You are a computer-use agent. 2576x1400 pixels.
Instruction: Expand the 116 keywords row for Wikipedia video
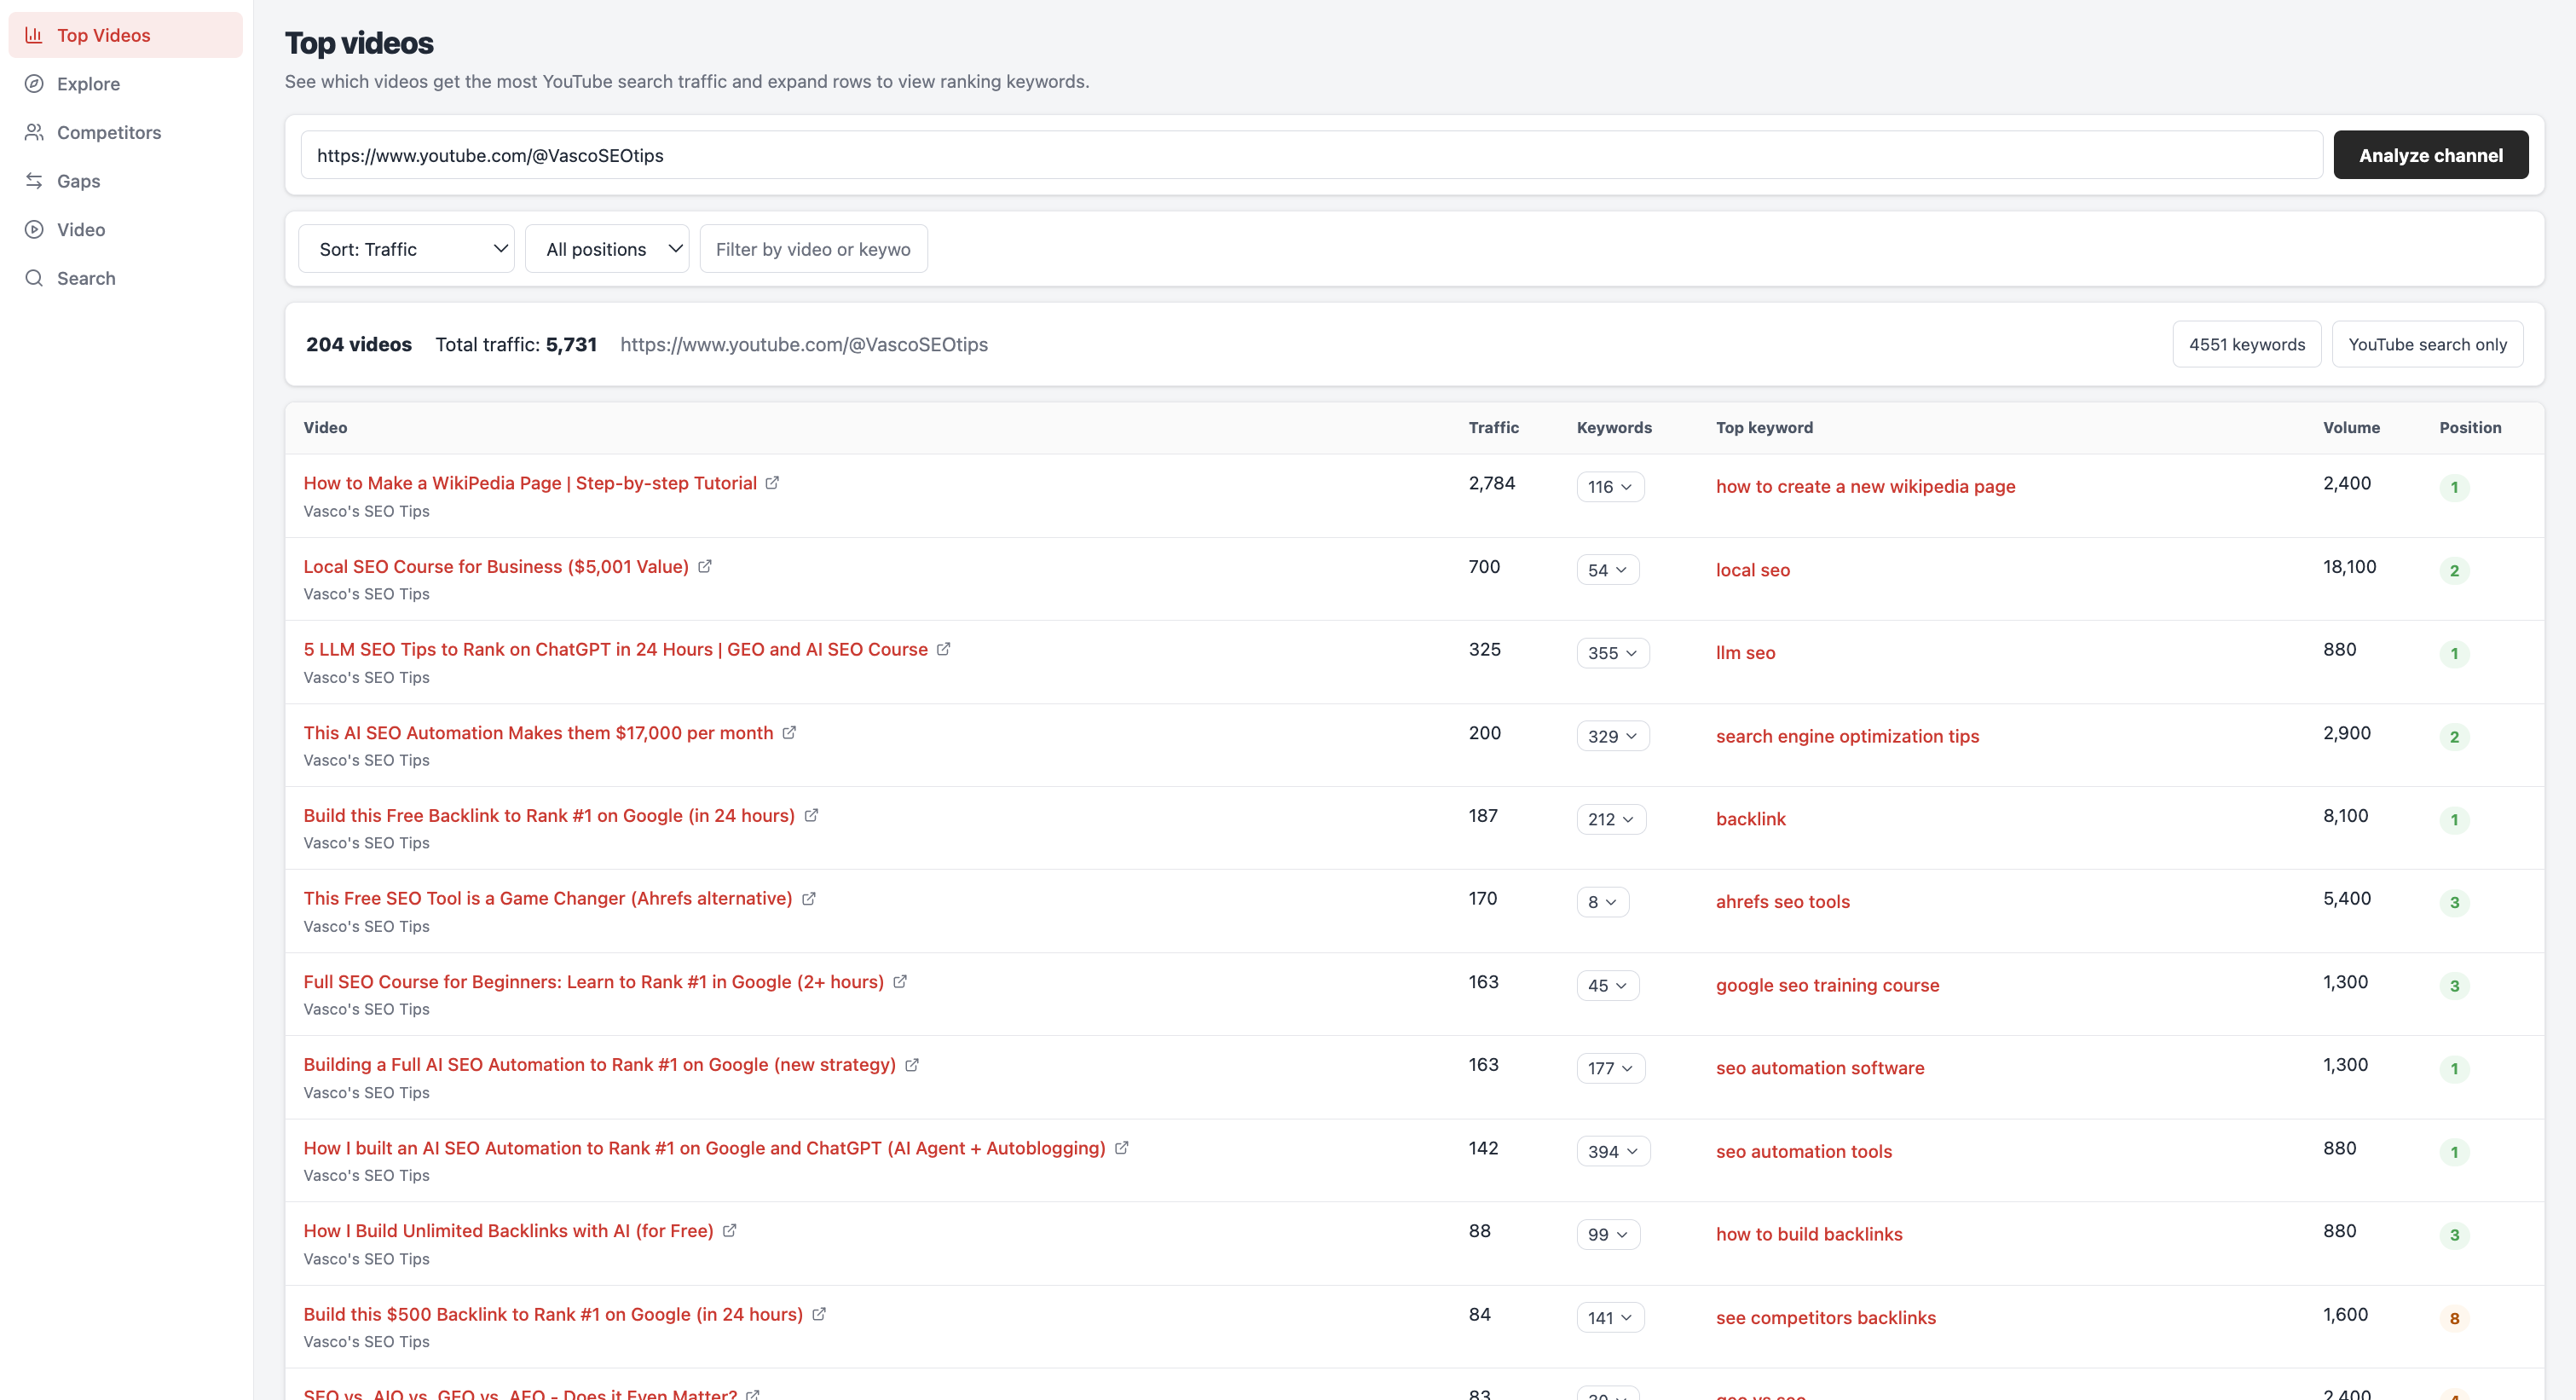coord(1610,487)
